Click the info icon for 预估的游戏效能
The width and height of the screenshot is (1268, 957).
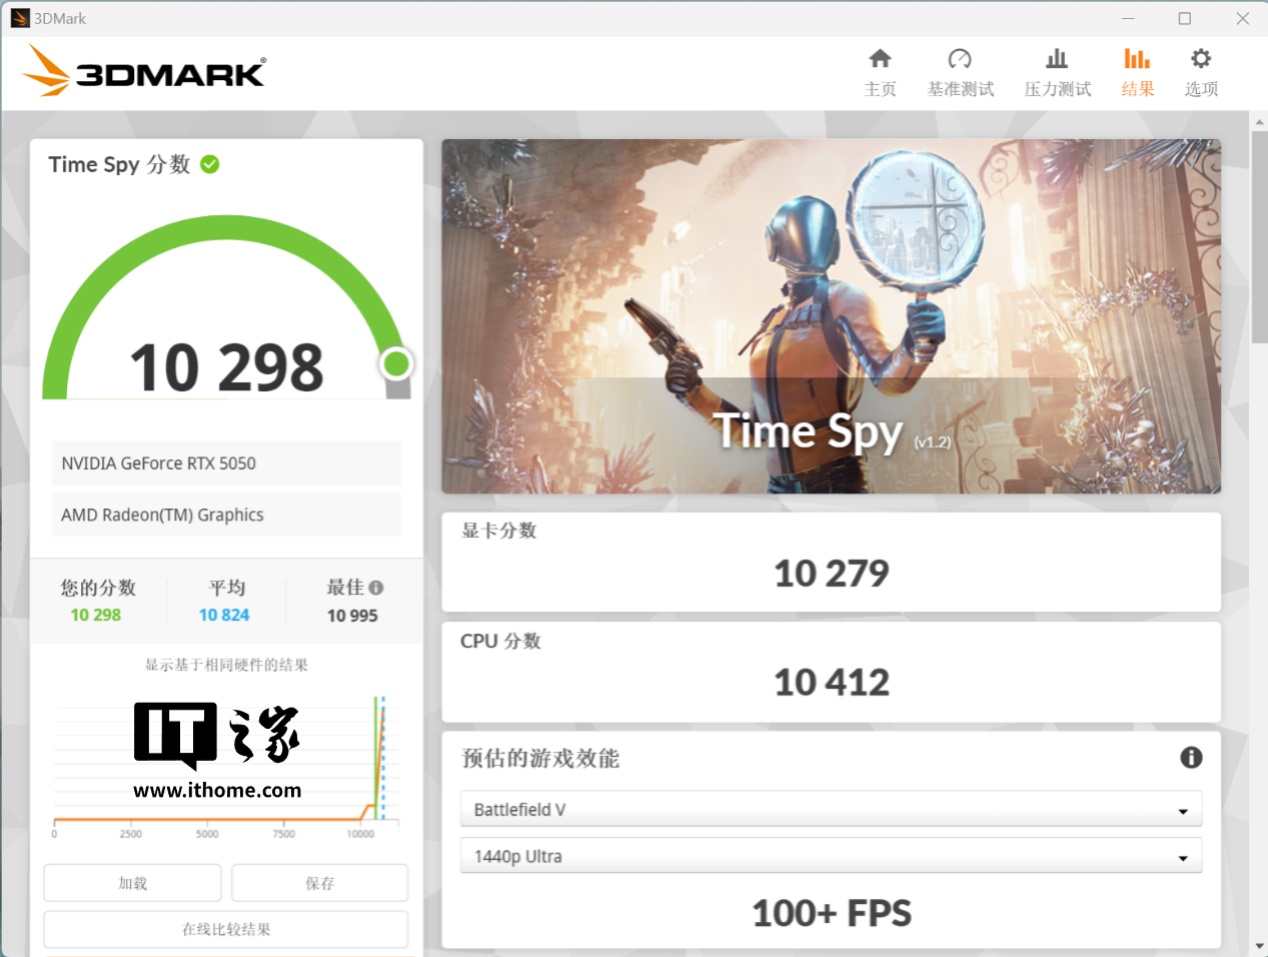1191,758
